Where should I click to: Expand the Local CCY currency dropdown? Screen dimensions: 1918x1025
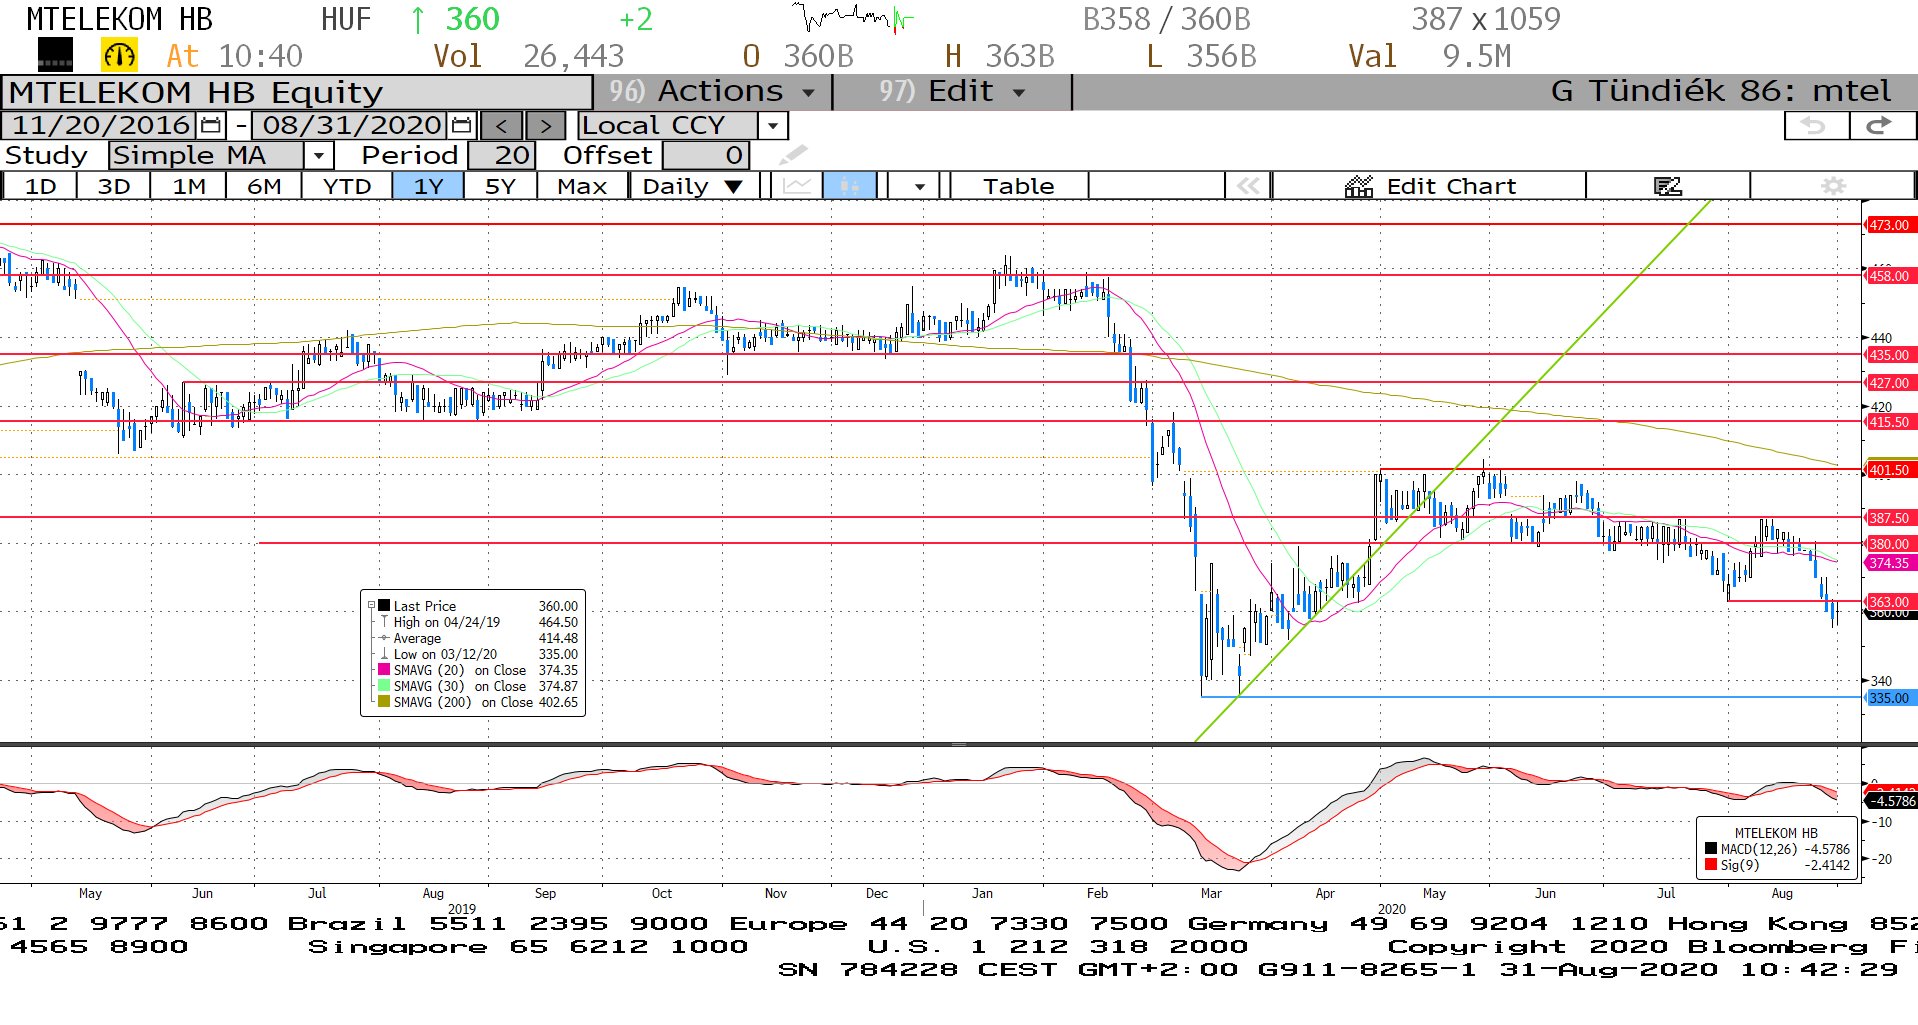click(772, 126)
